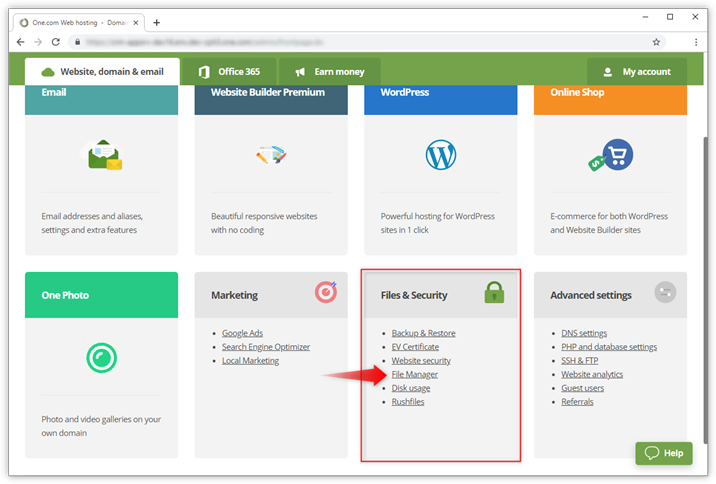
Task: Open Chrome three-dot menu
Action: coord(696,42)
